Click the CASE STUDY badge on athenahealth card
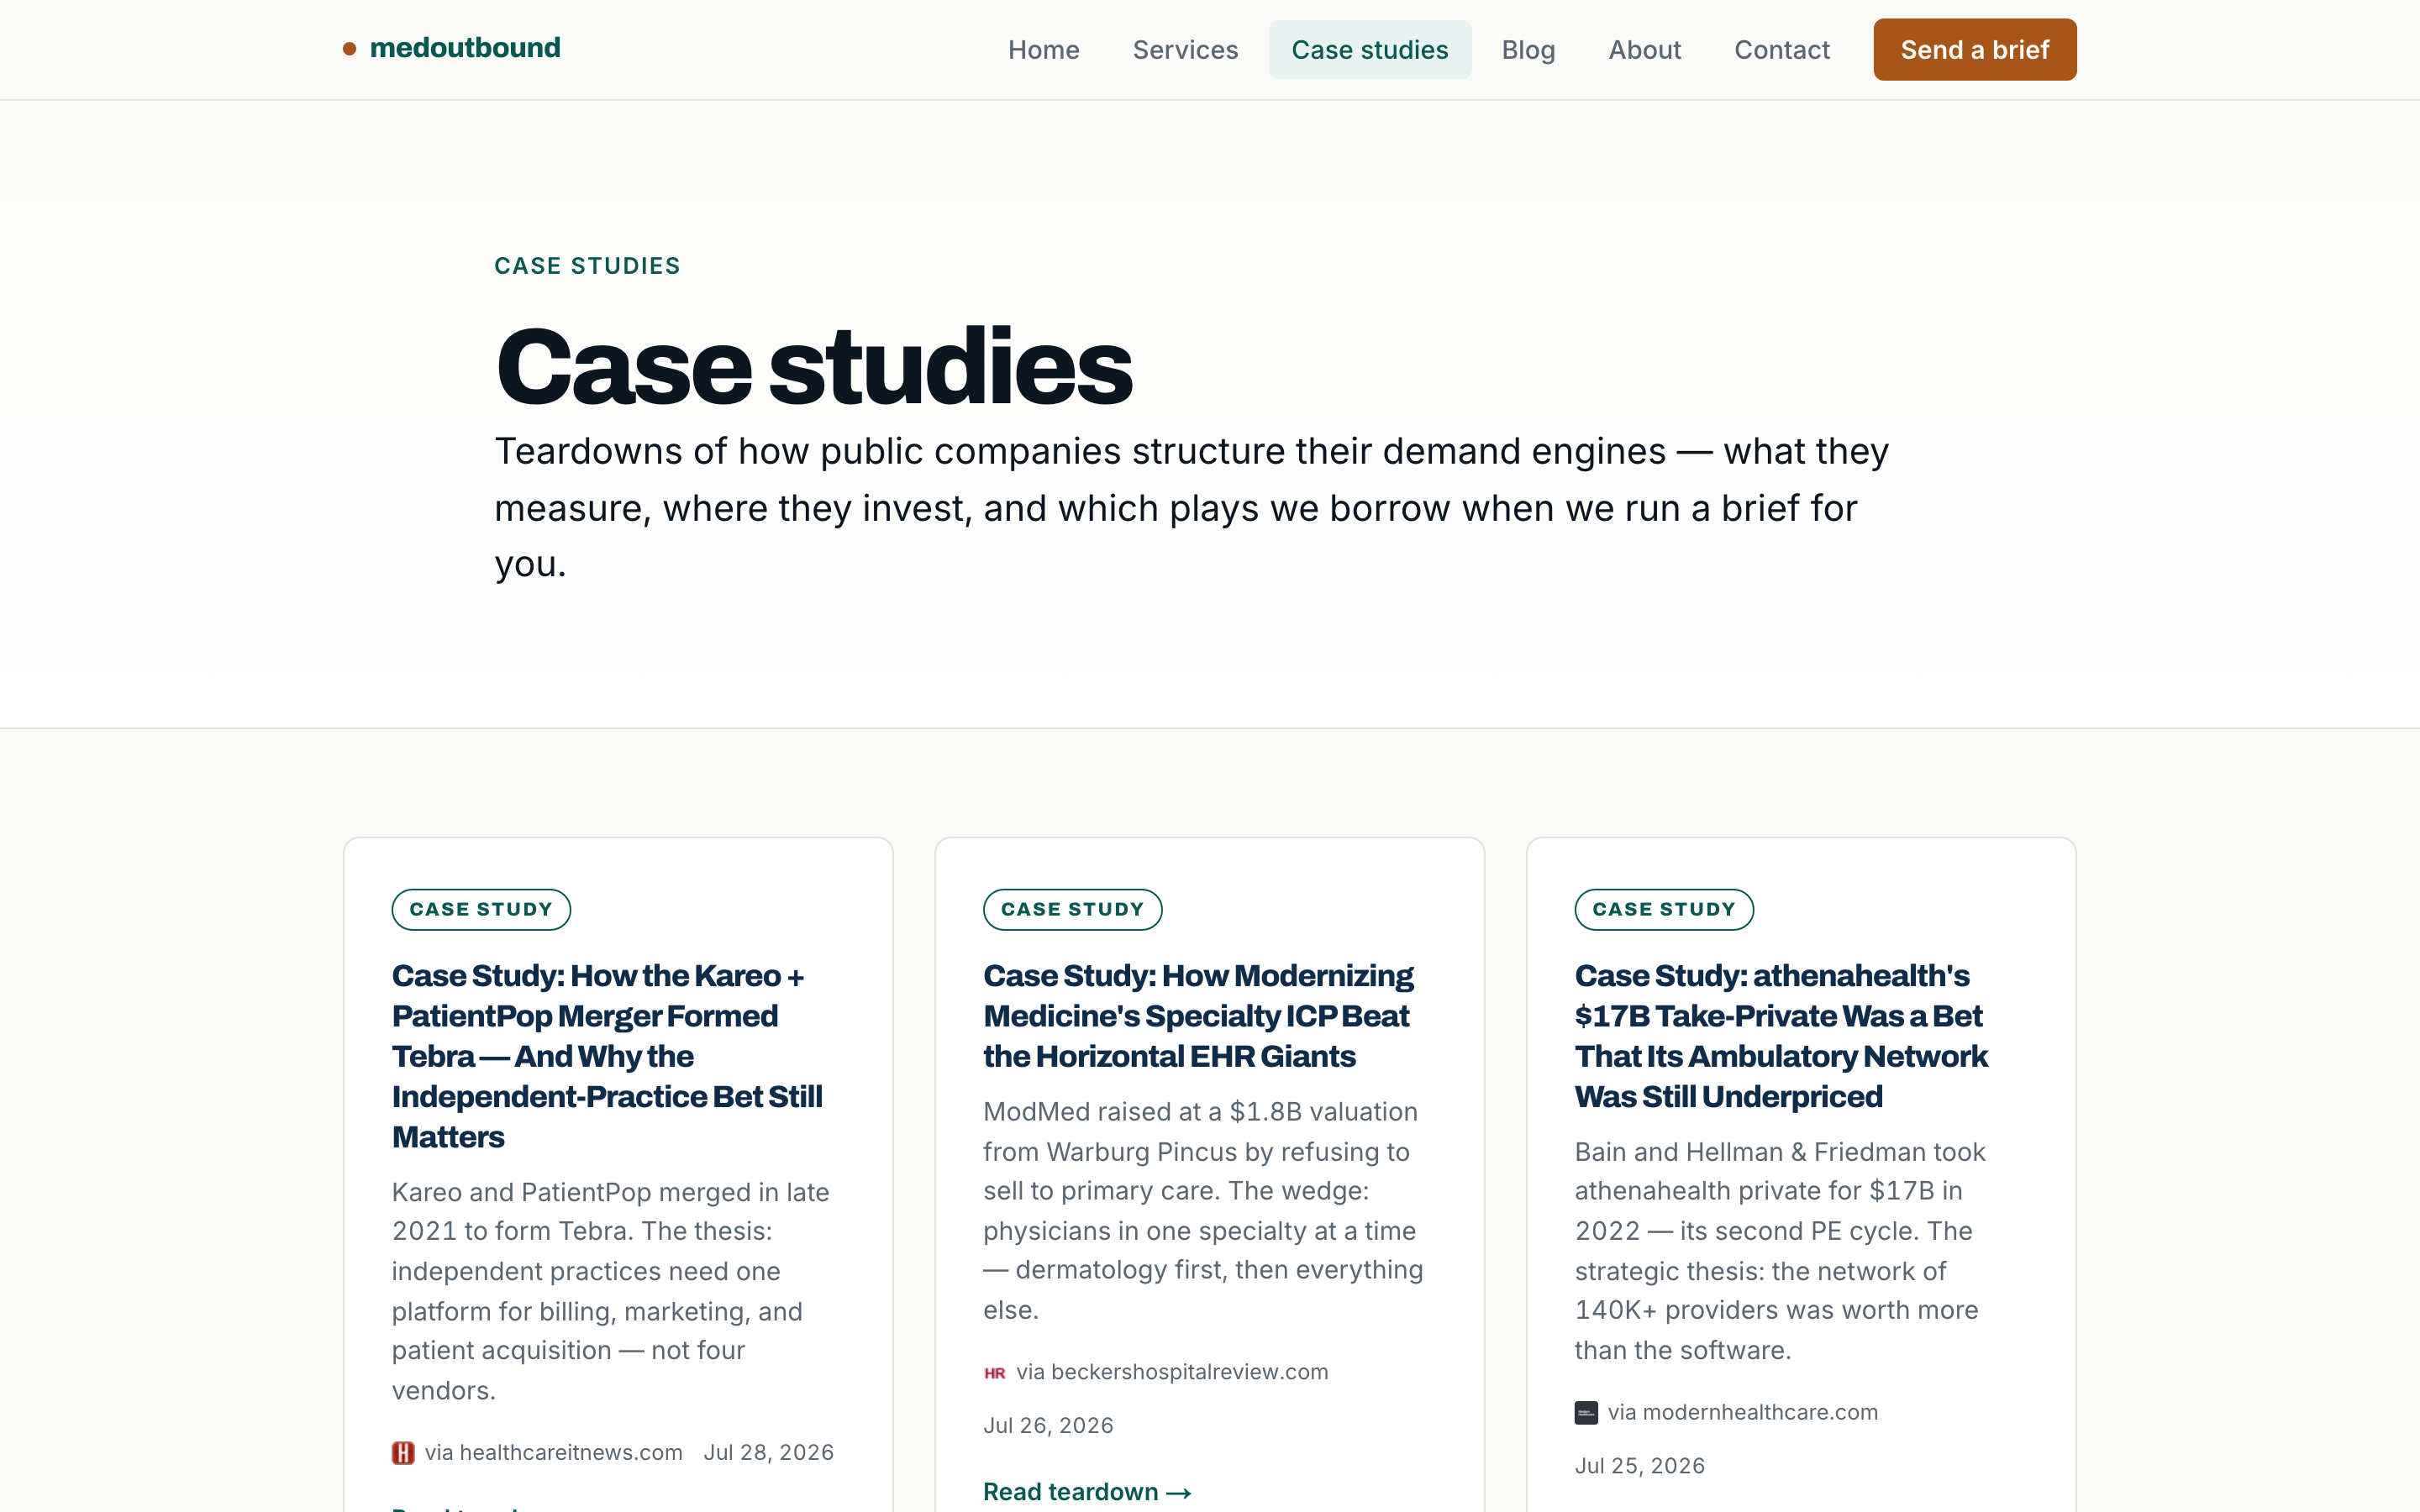 point(1664,909)
